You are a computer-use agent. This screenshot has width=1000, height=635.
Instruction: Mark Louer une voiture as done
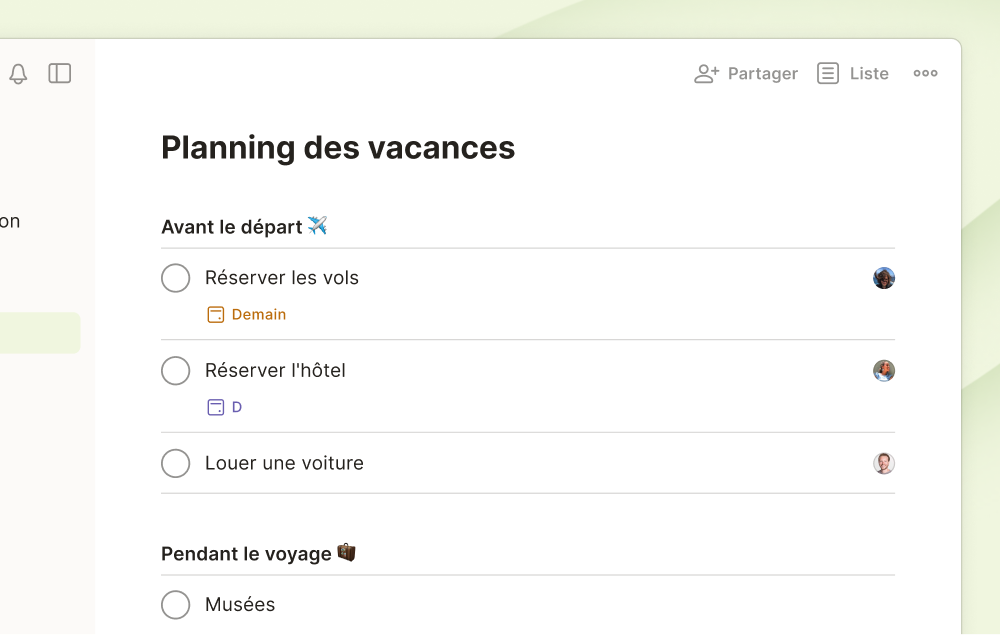[175, 463]
